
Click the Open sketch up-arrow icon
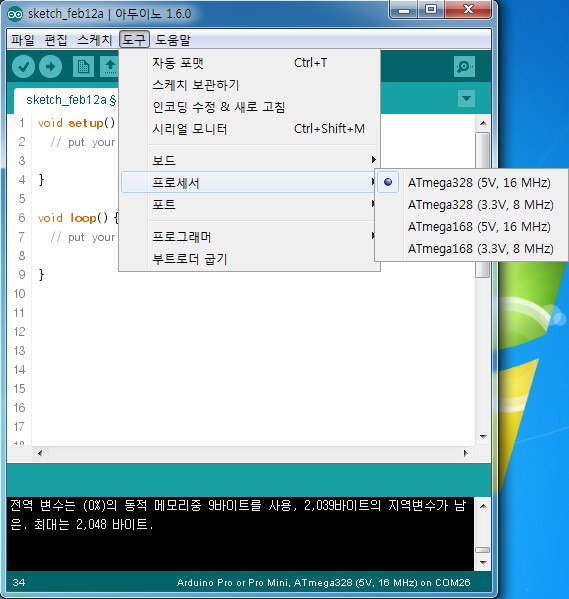[x=110, y=66]
